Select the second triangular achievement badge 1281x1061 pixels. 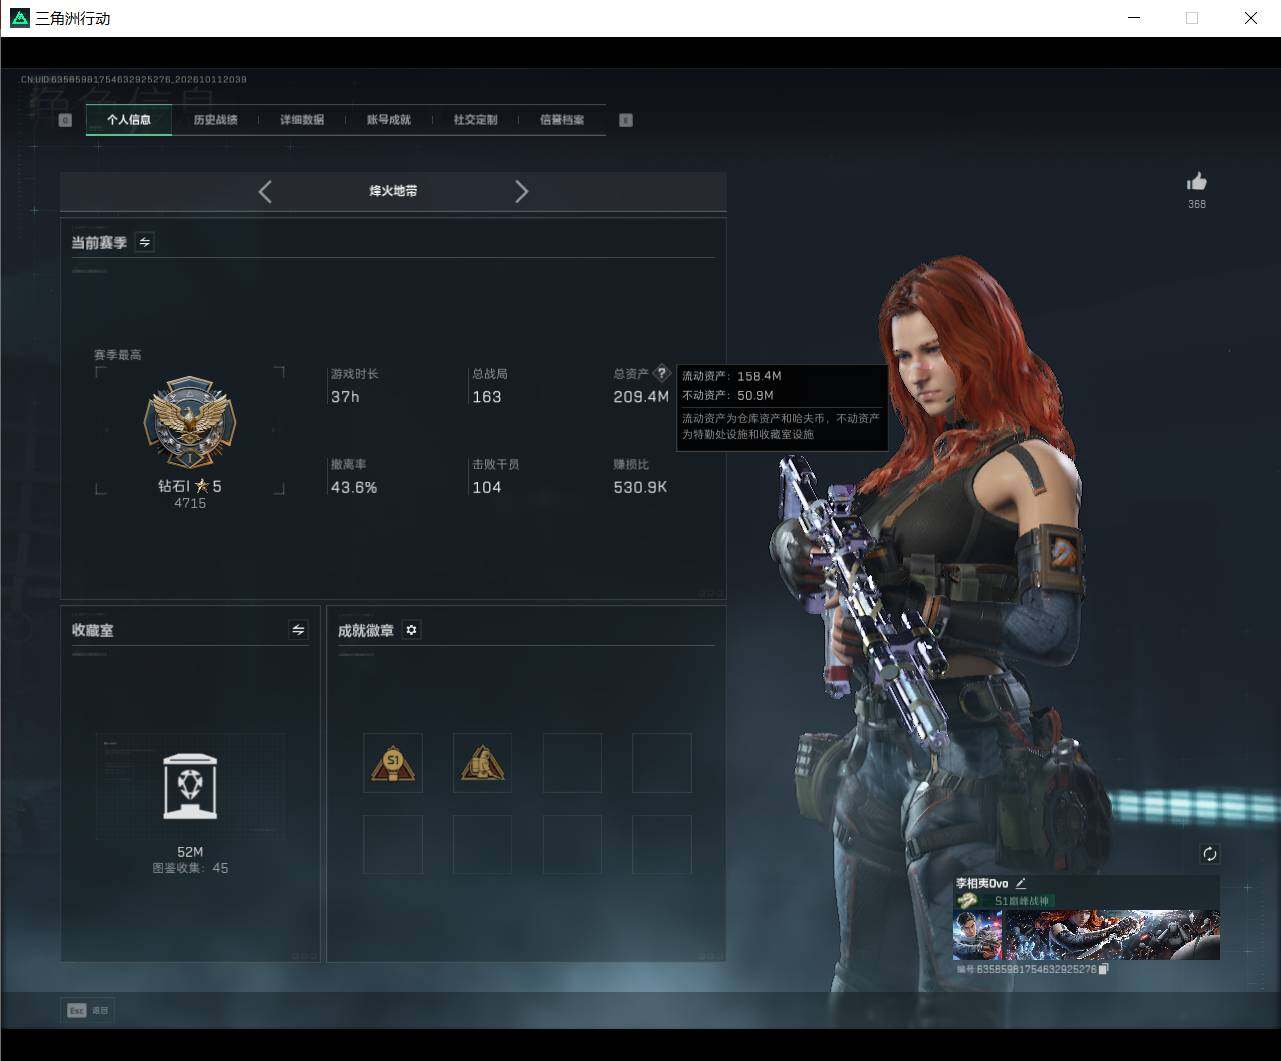click(482, 763)
